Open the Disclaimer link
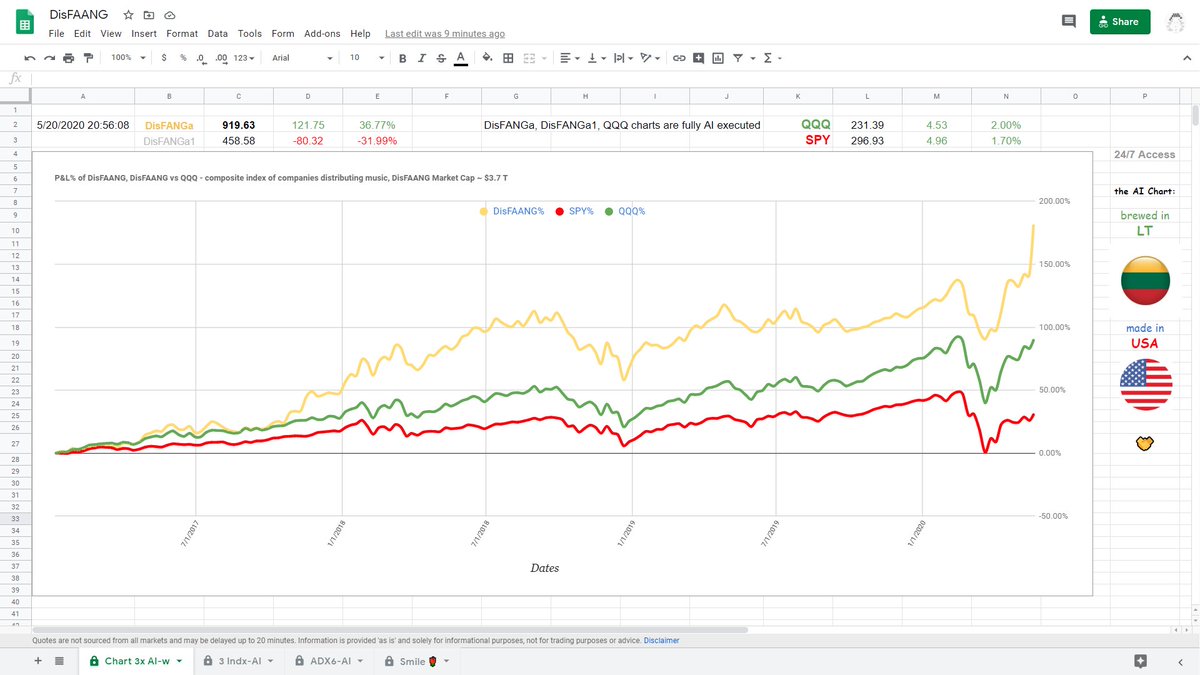Viewport: 1200px width, 675px height. tap(661, 640)
